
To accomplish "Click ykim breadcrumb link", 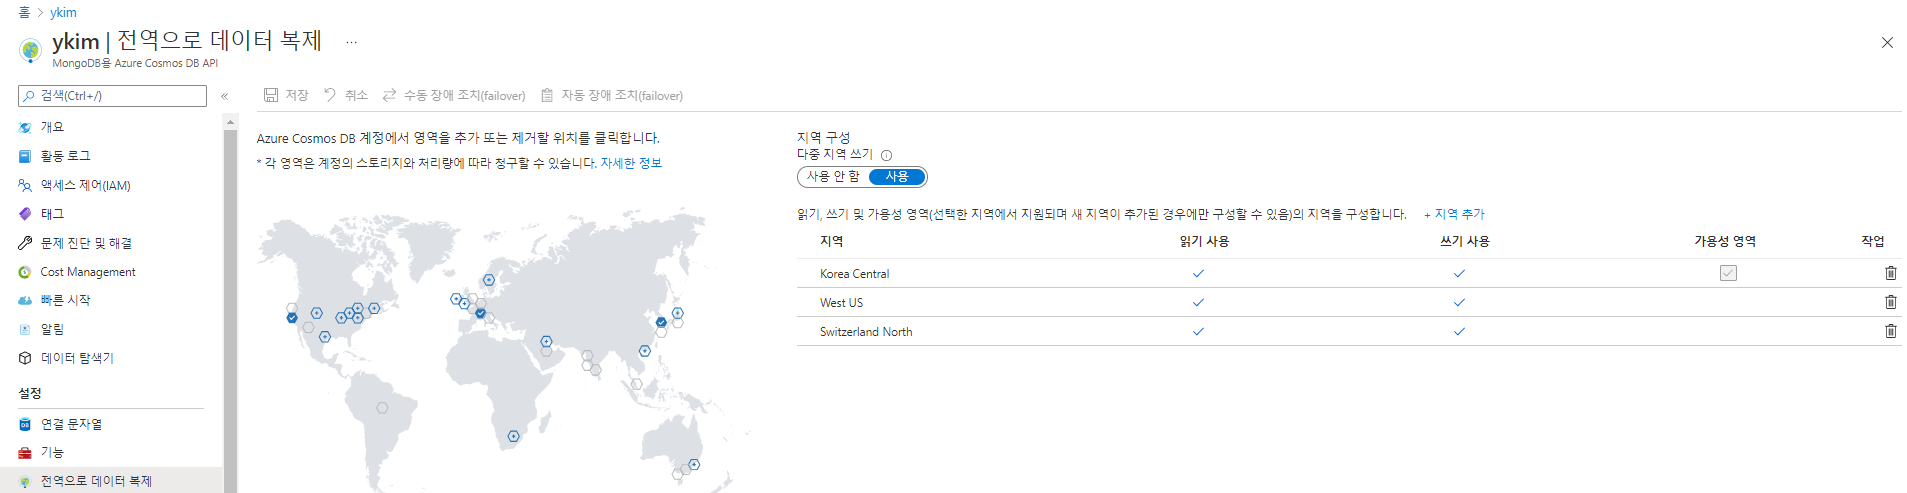I will click(x=63, y=12).
